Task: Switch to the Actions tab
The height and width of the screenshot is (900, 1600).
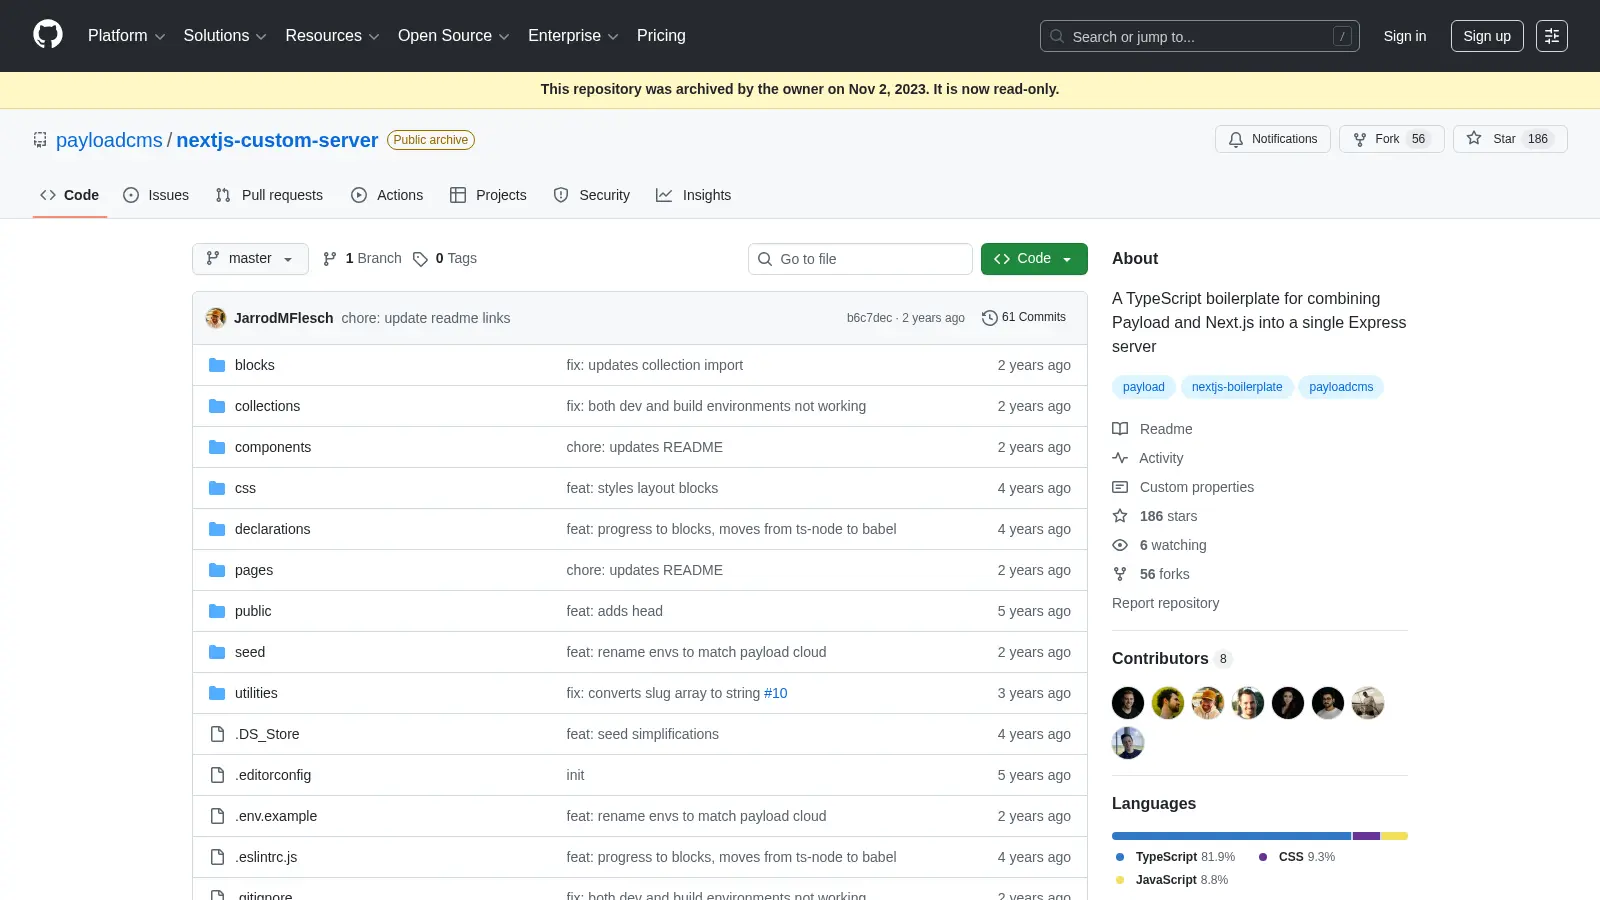Action: point(387,195)
